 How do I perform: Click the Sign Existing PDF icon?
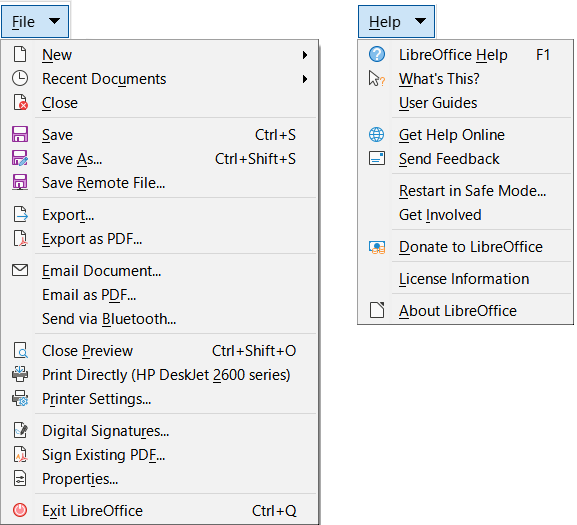[20, 454]
